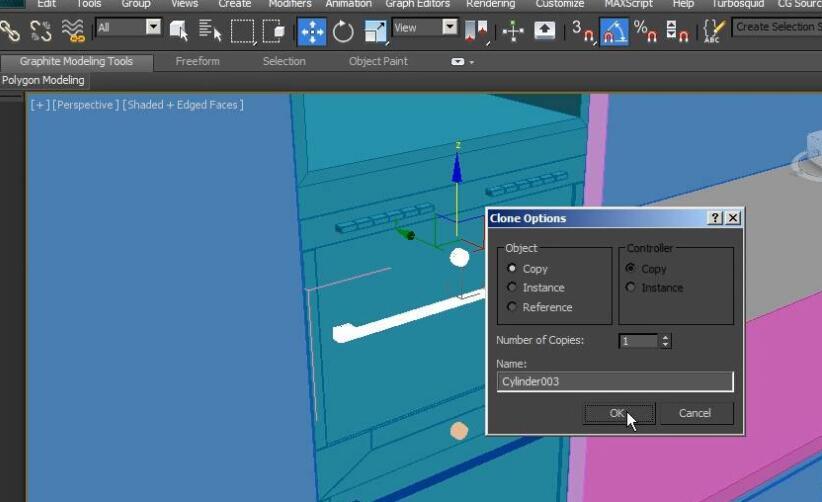Choose Reference radio option for Object
This screenshot has height=502, width=822.
(x=513, y=307)
